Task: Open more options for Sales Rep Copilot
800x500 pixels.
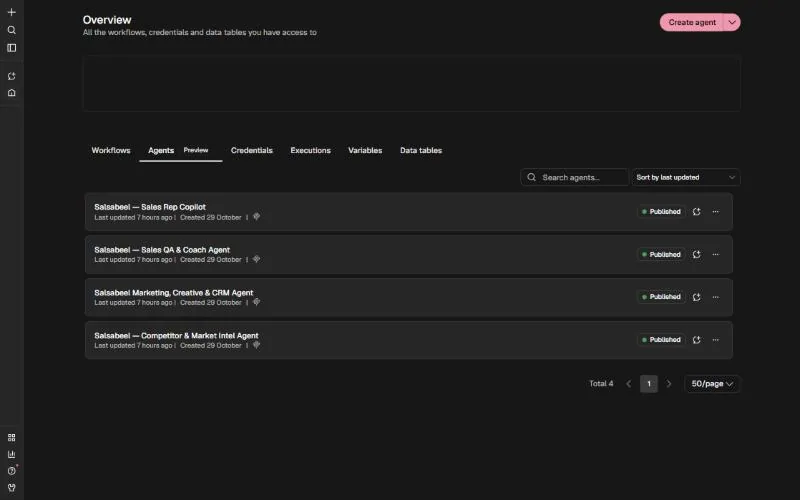Action: point(716,212)
